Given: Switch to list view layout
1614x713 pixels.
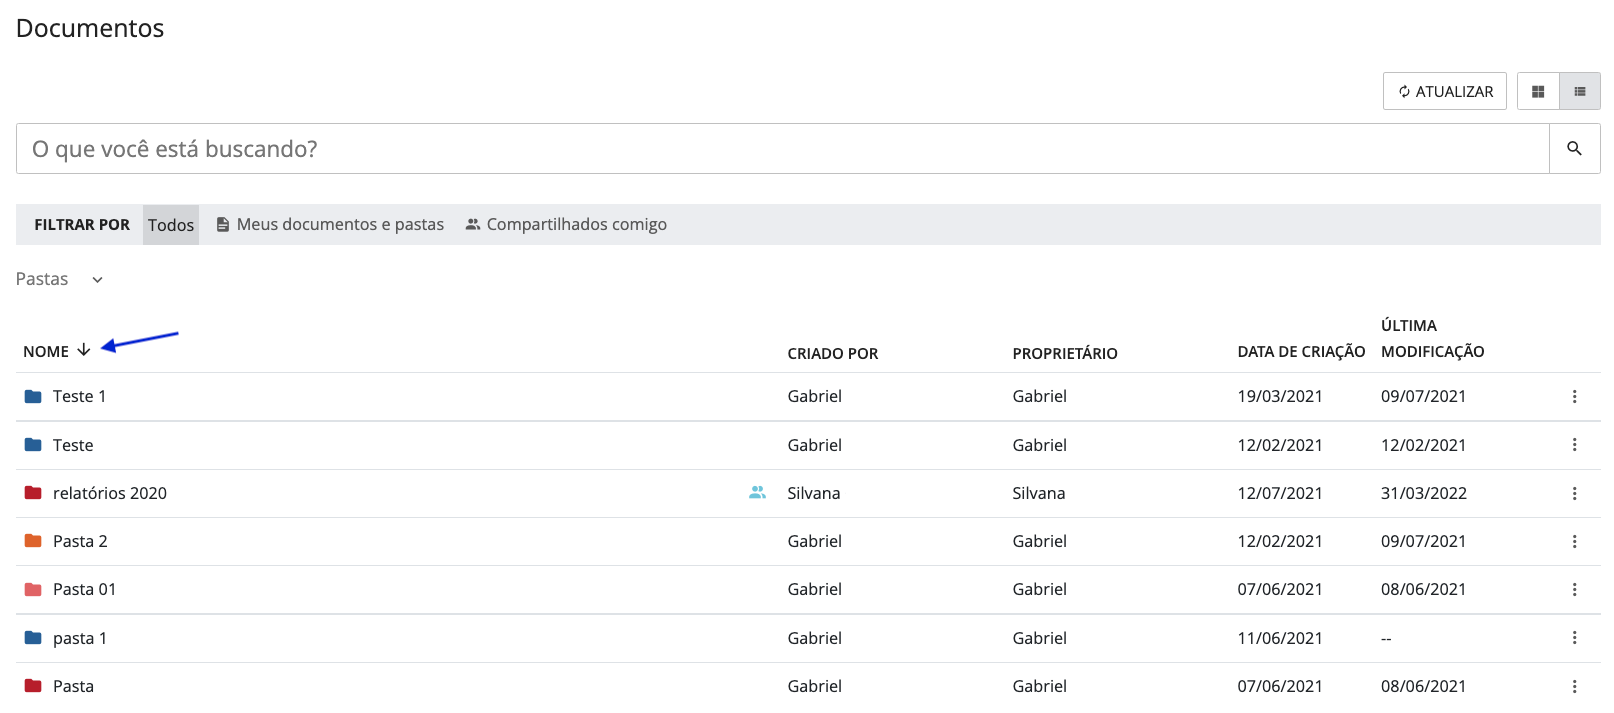Looking at the screenshot, I should [1580, 92].
